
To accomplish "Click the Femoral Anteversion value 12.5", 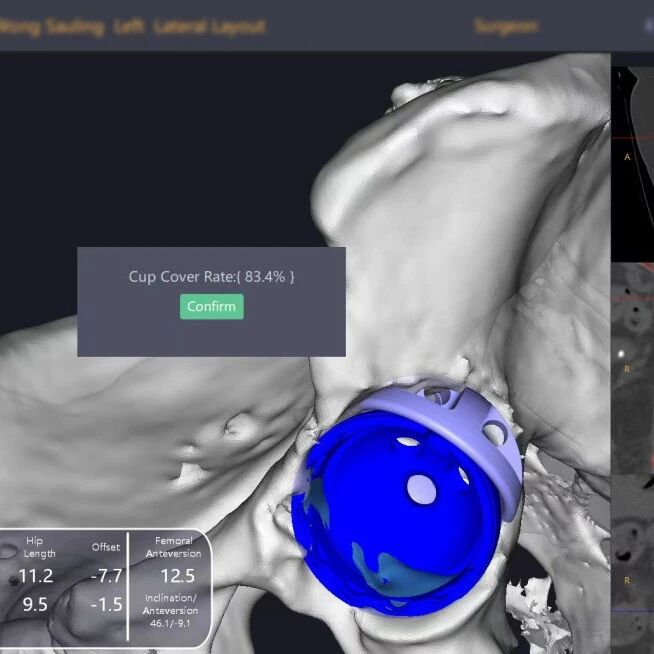I will point(178,576).
